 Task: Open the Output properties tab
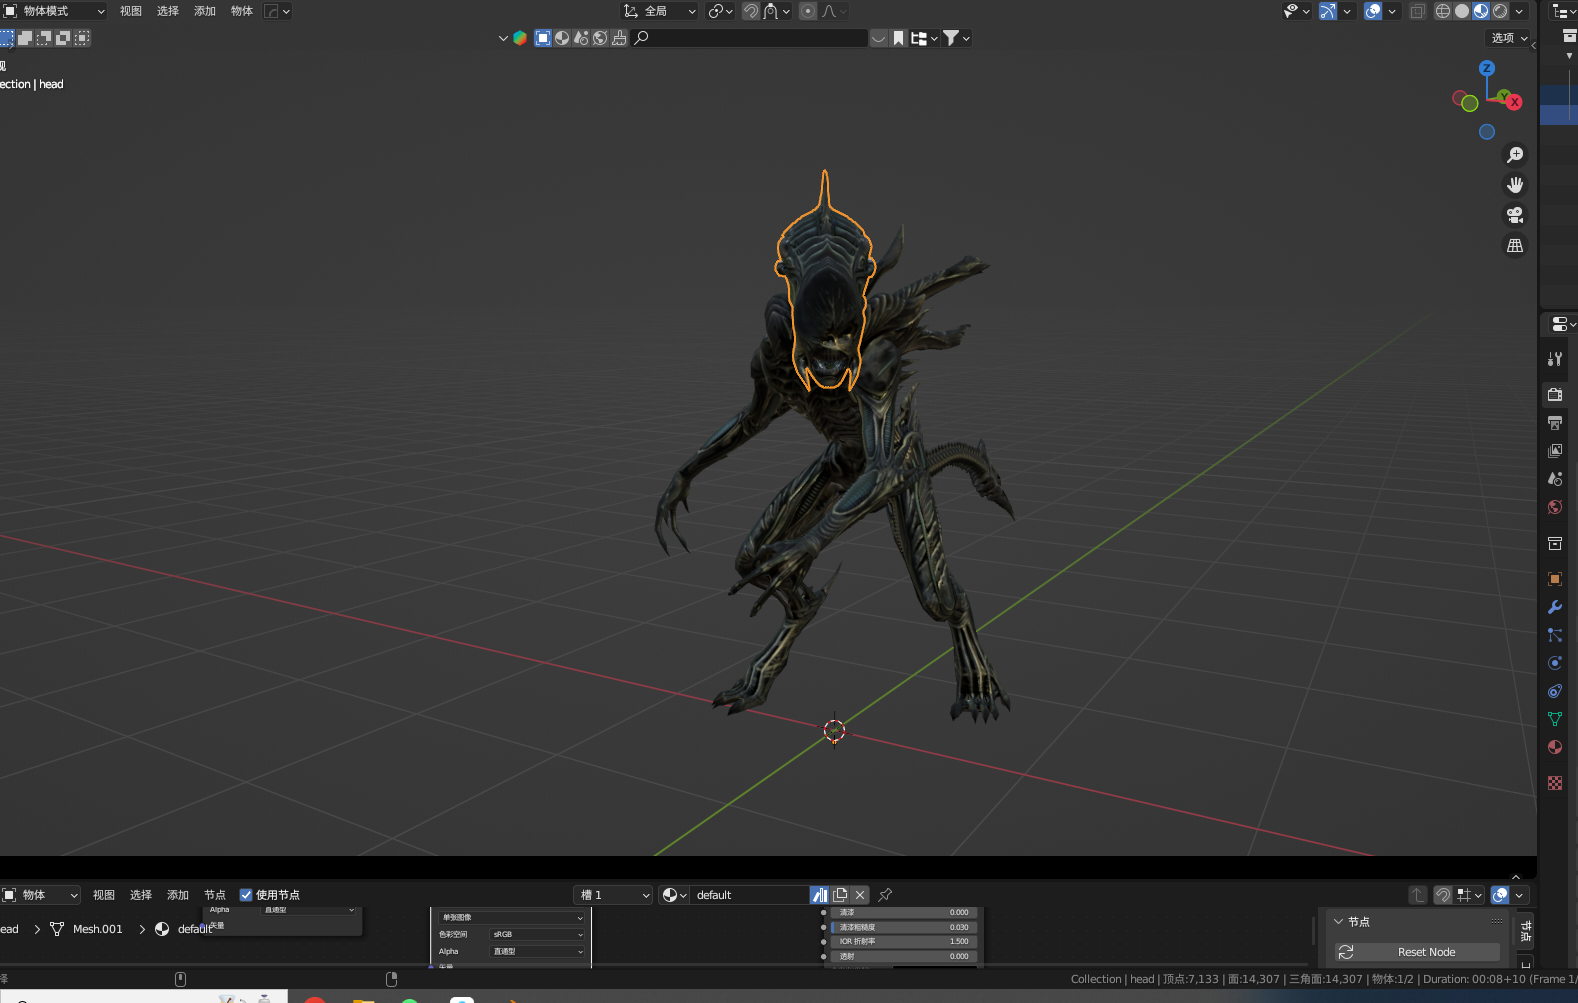pyautogui.click(x=1555, y=423)
